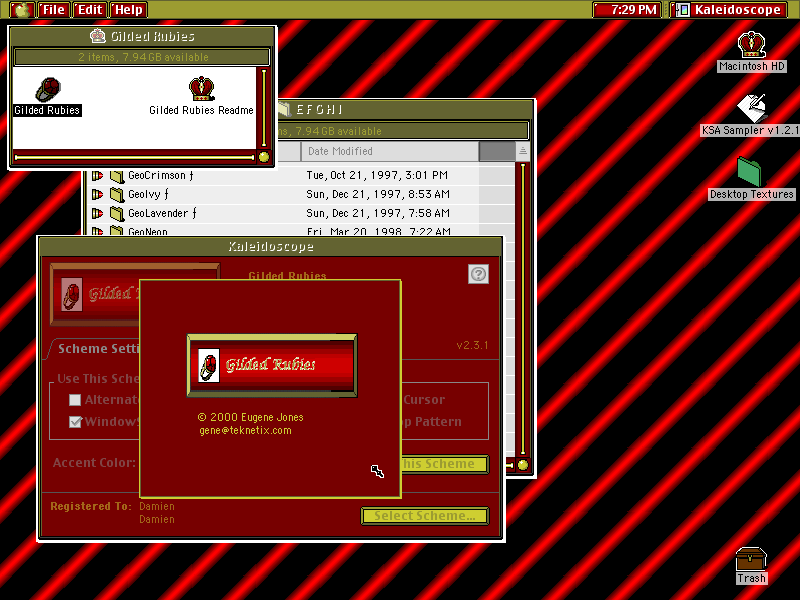Click the folder icon in EFGHI title bar
Screen dimensions: 800x600
[284, 109]
